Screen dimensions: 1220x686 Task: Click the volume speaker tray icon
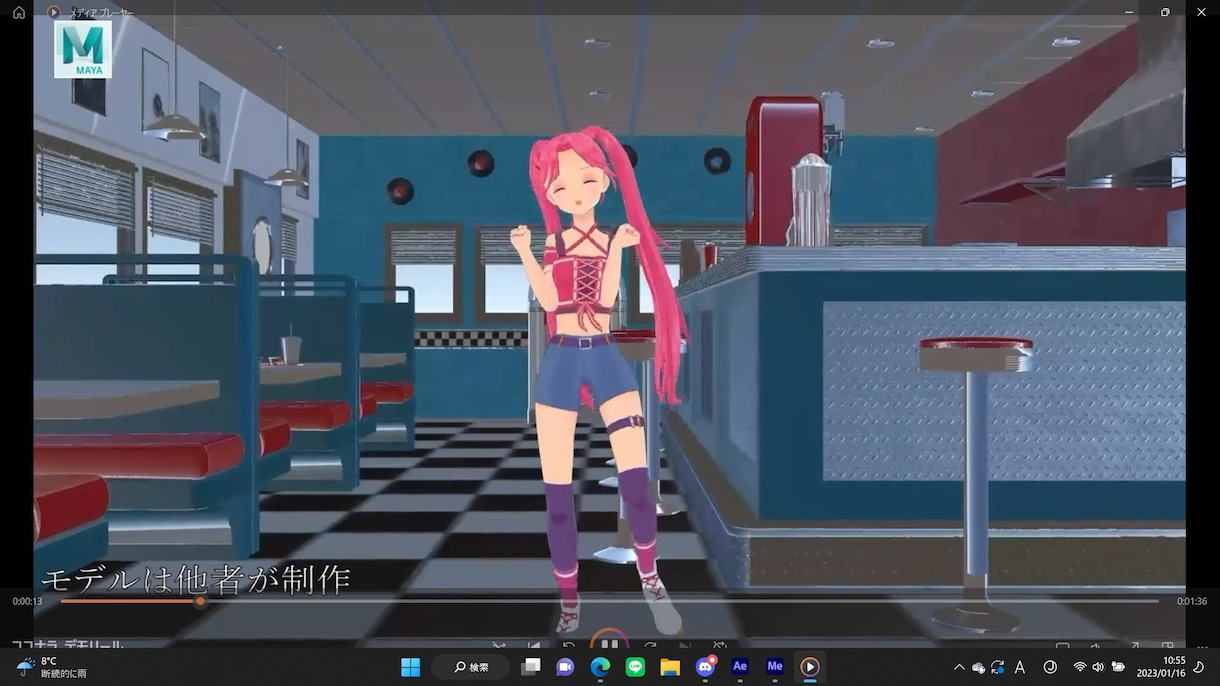tap(1098, 667)
